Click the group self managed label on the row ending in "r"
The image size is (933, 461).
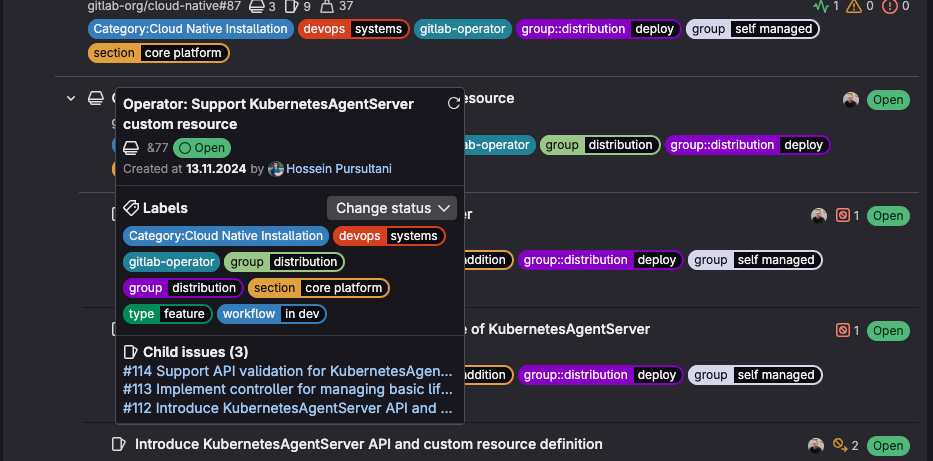[x=755, y=260]
